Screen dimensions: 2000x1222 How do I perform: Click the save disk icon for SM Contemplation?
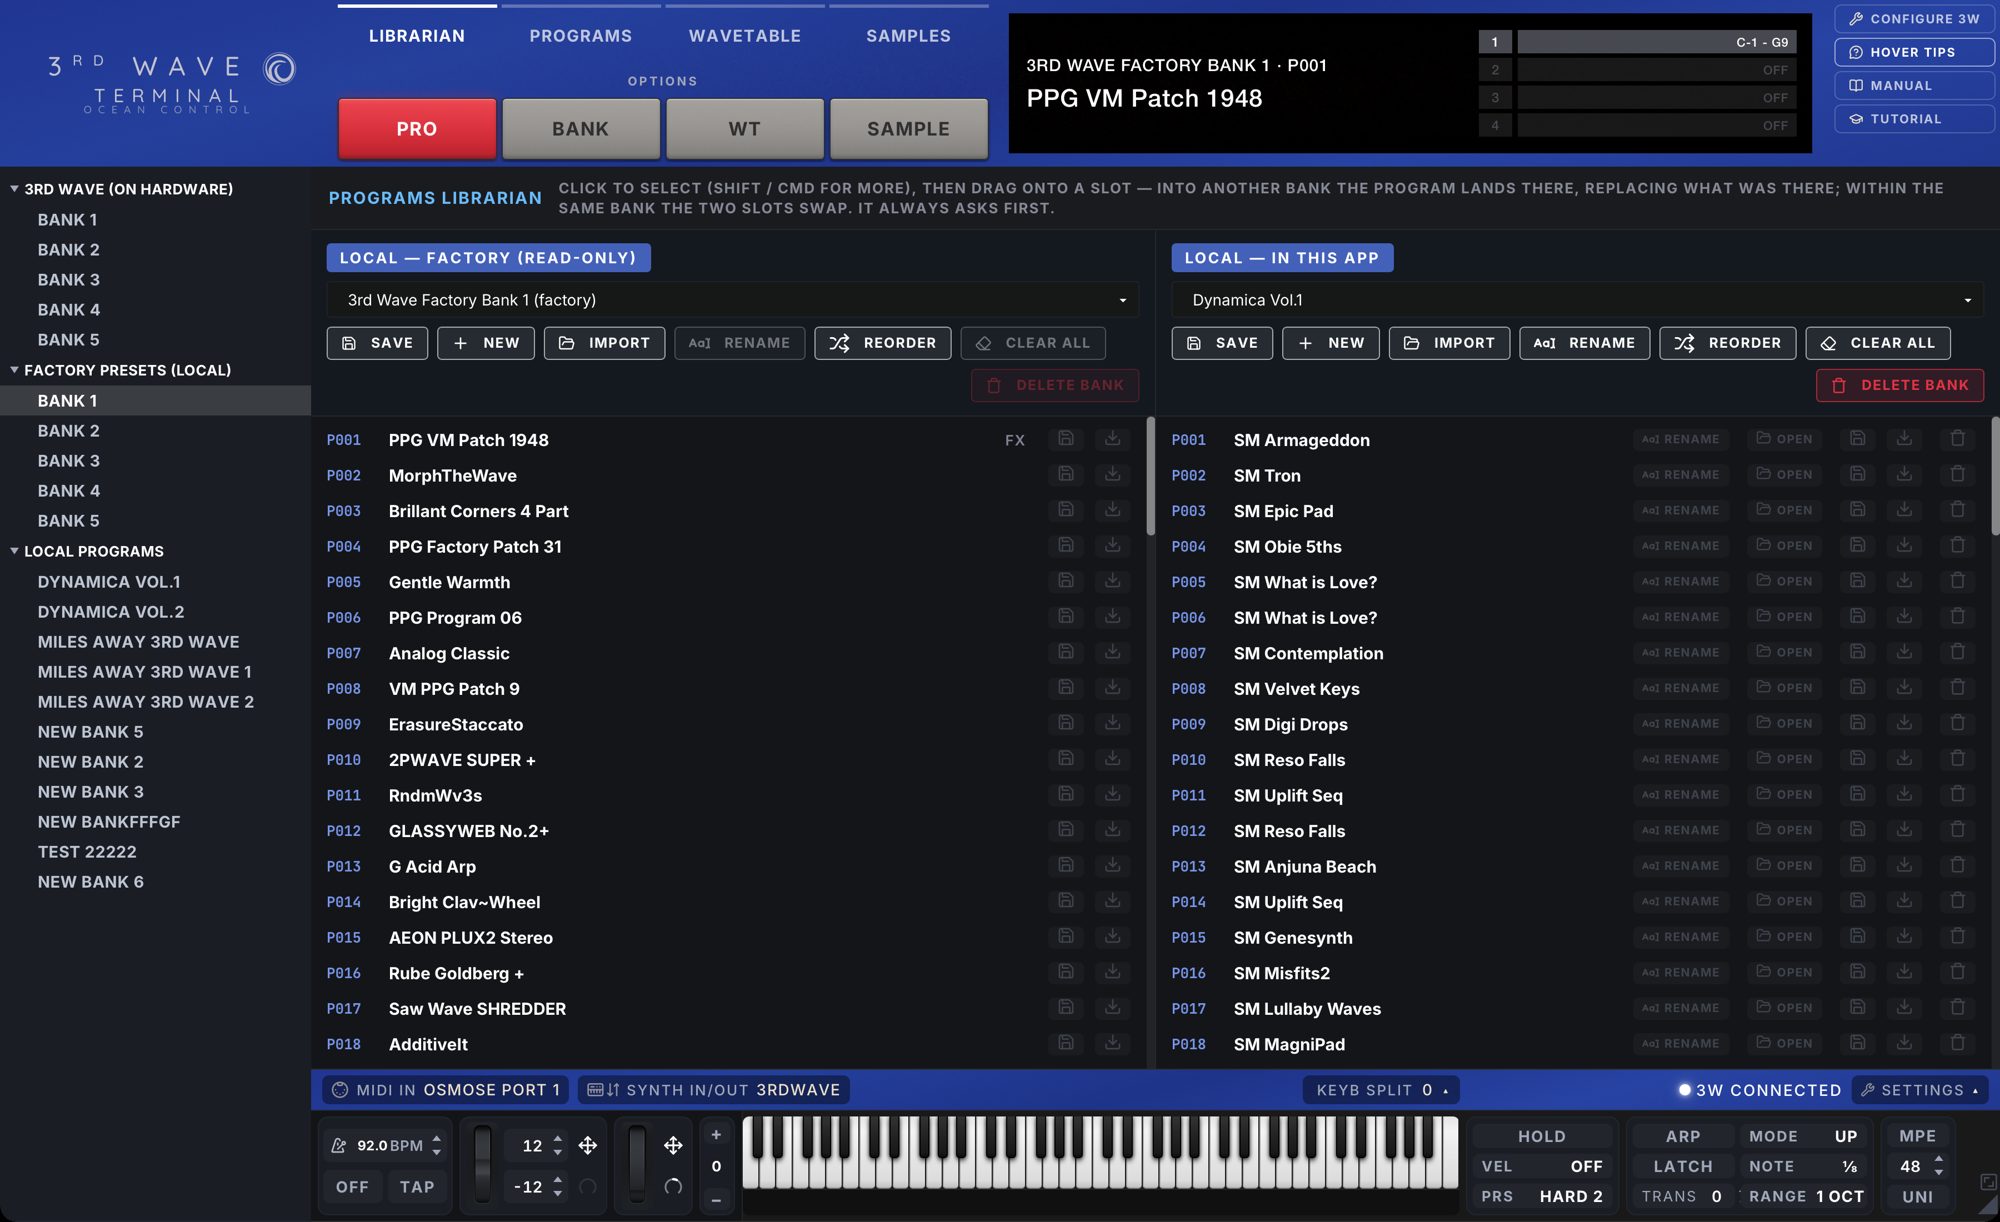point(1857,652)
